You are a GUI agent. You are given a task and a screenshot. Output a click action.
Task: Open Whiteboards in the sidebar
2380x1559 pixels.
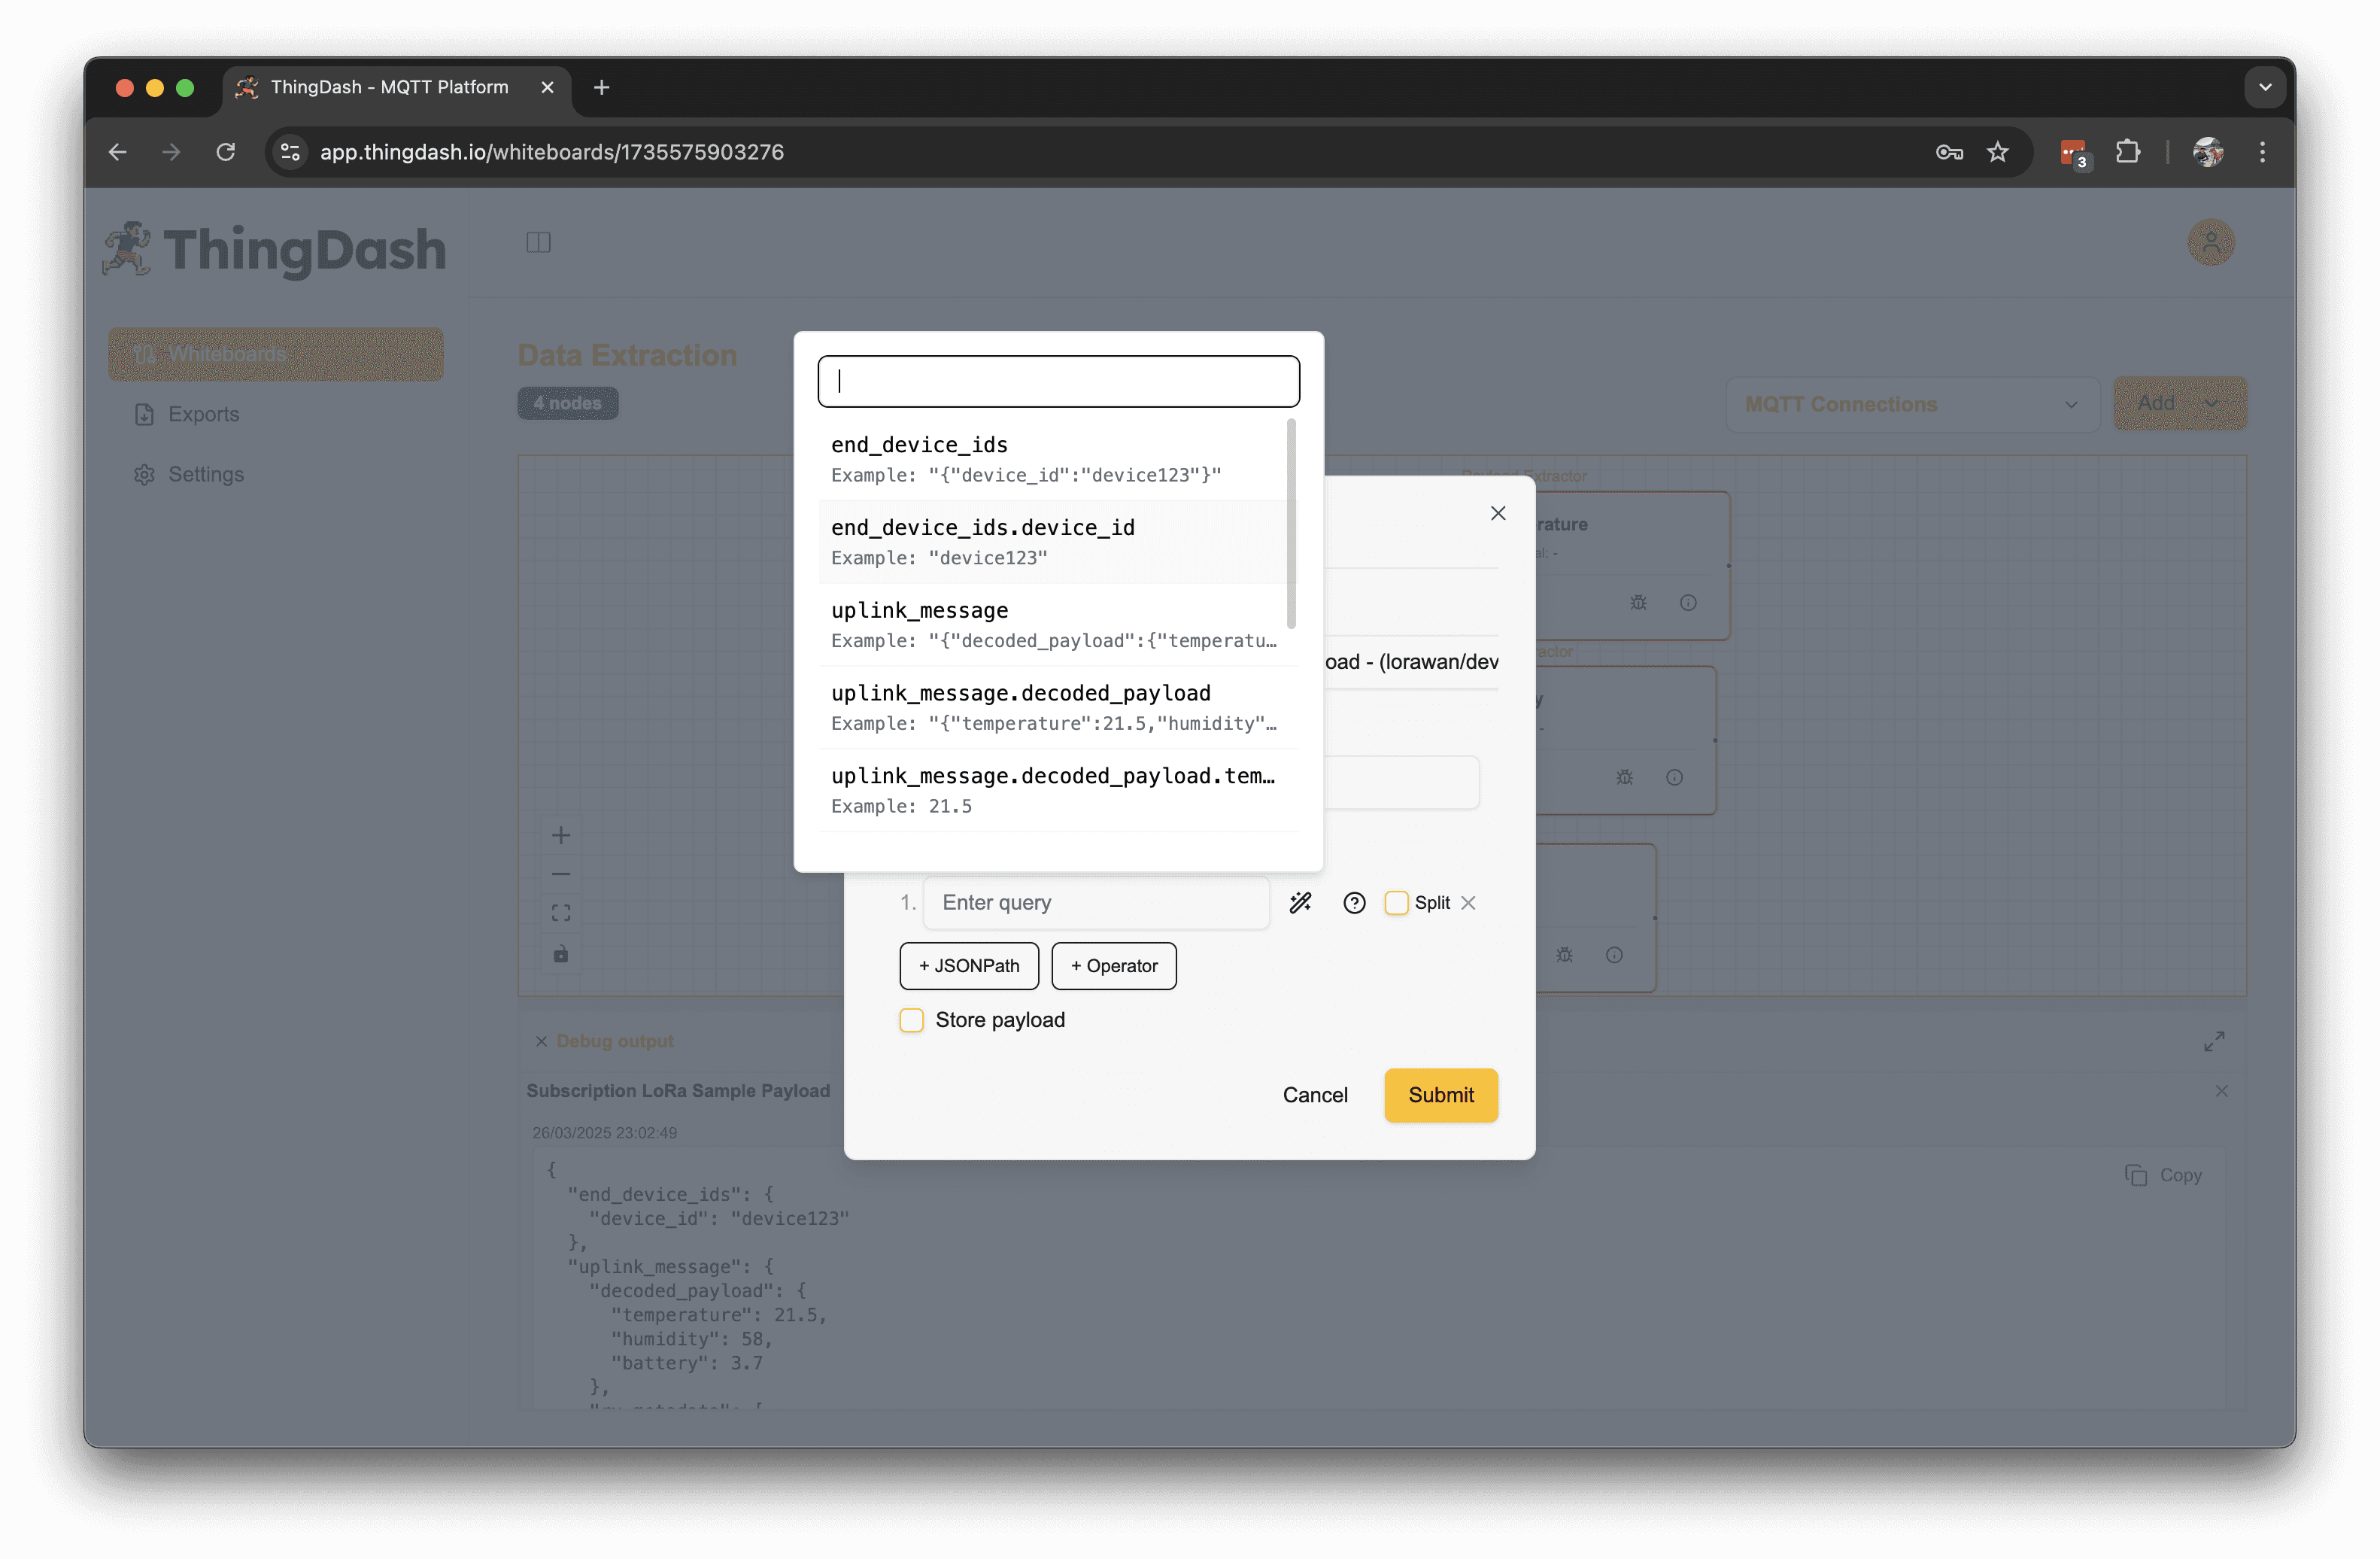275,354
